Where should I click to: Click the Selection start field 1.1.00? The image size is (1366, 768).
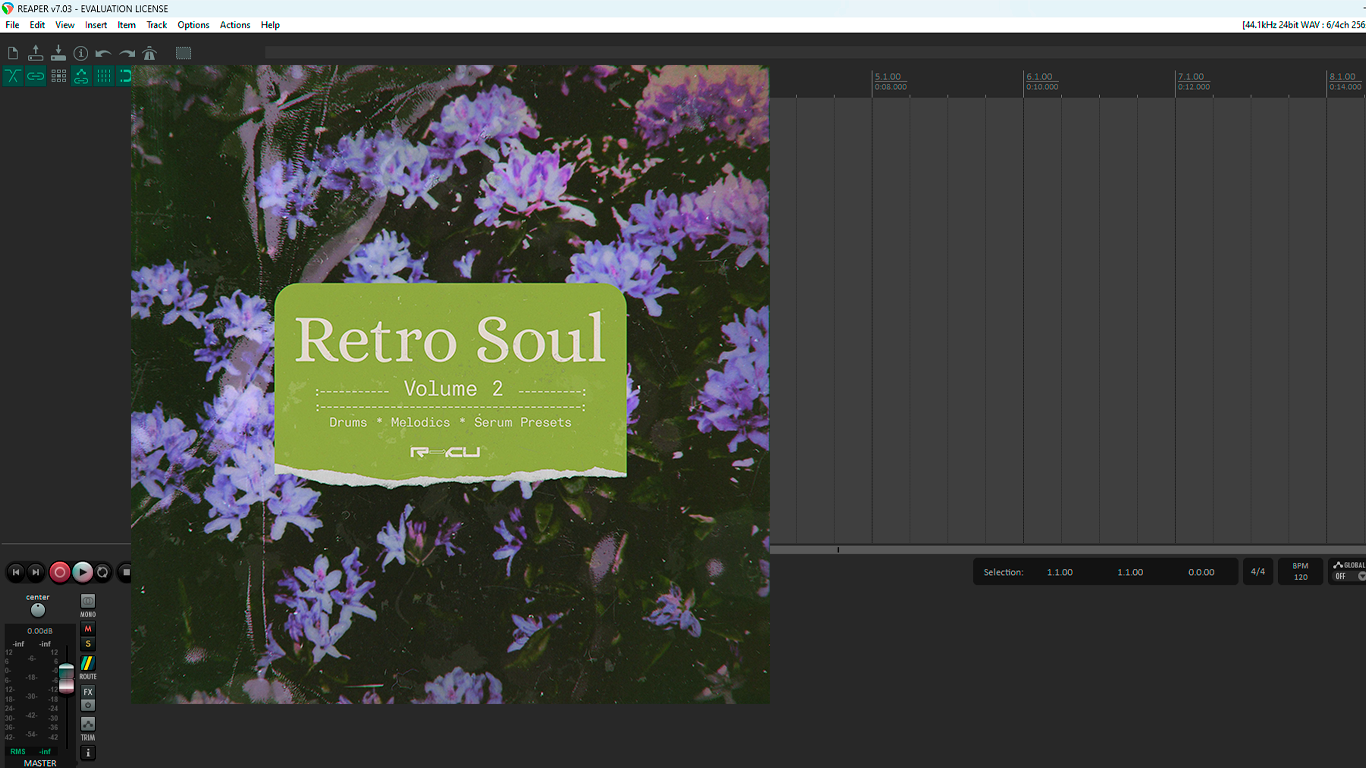click(1060, 572)
